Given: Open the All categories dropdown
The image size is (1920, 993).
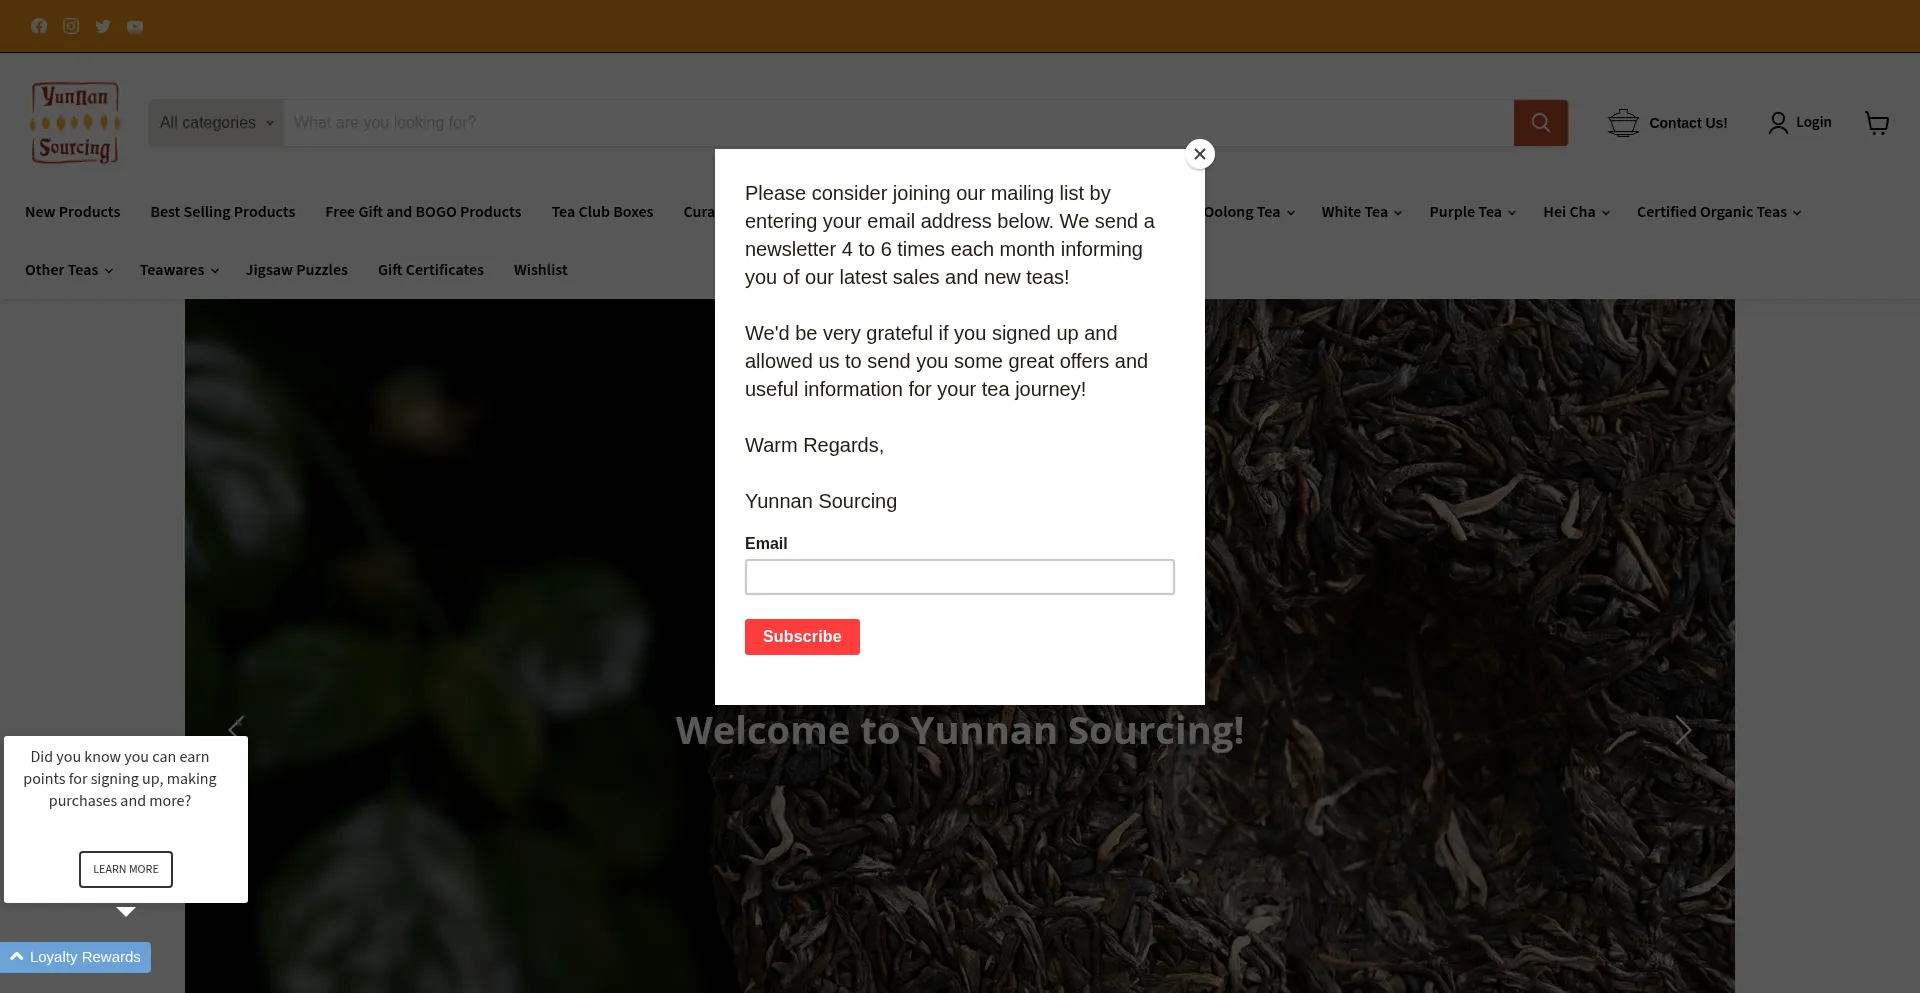Looking at the screenshot, I should coord(217,123).
